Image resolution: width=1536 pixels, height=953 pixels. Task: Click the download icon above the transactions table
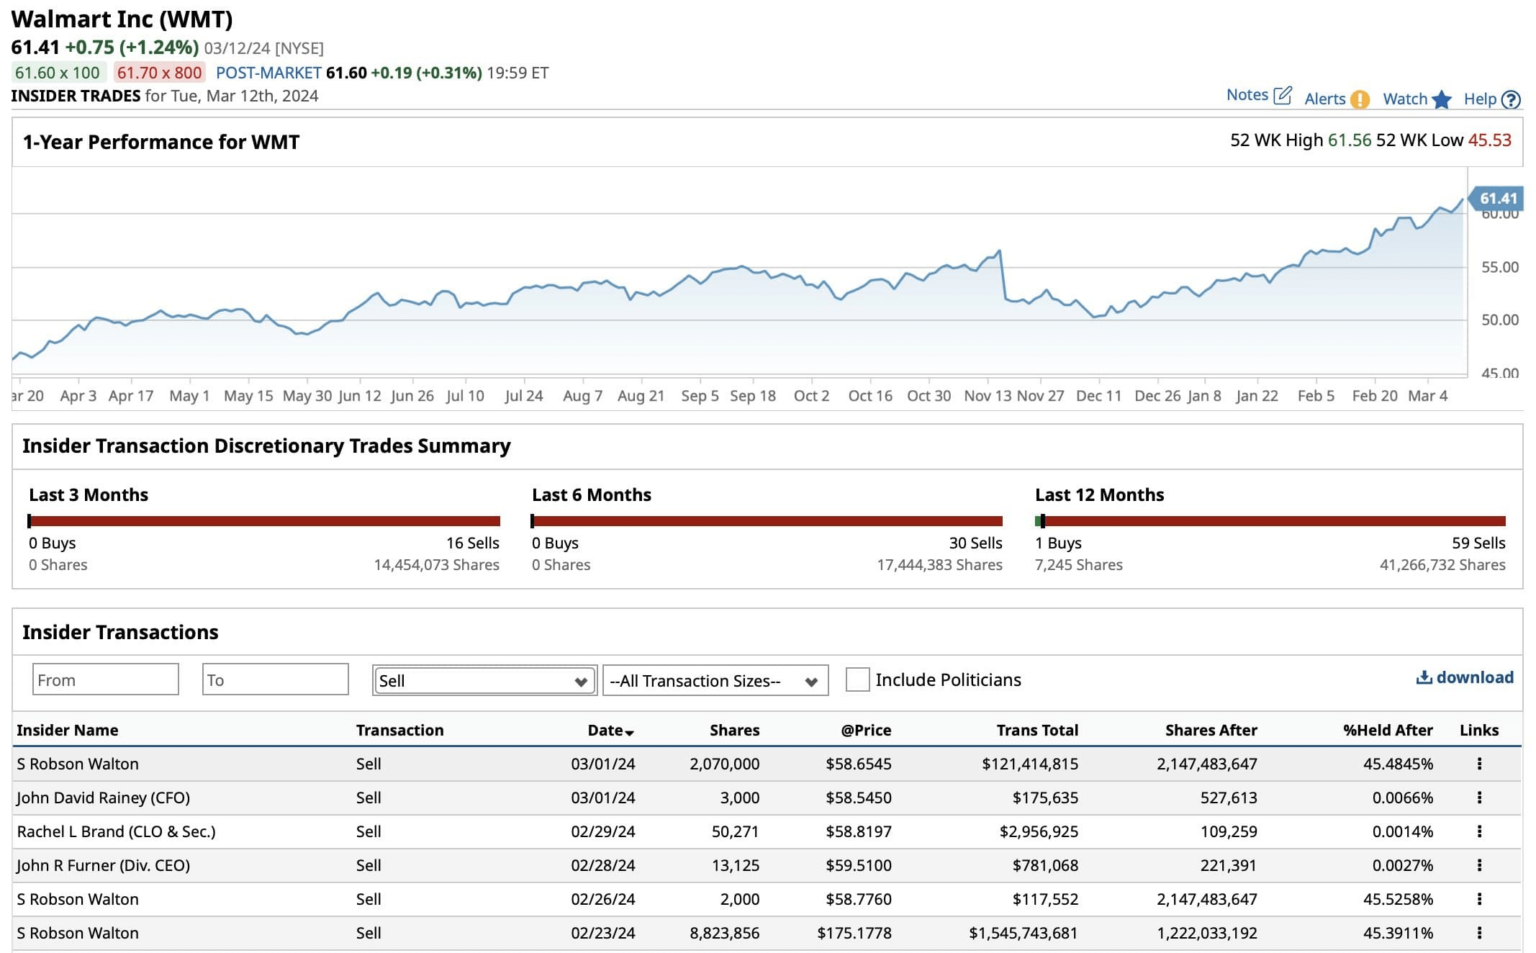tap(1423, 676)
